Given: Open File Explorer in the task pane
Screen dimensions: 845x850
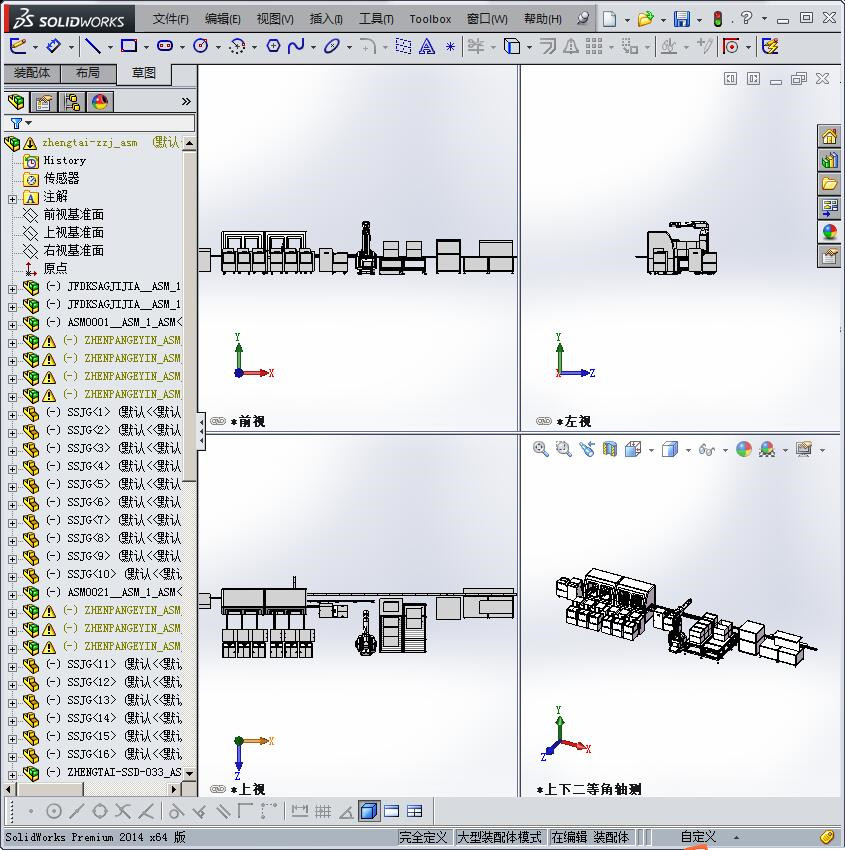Looking at the screenshot, I should [829, 184].
